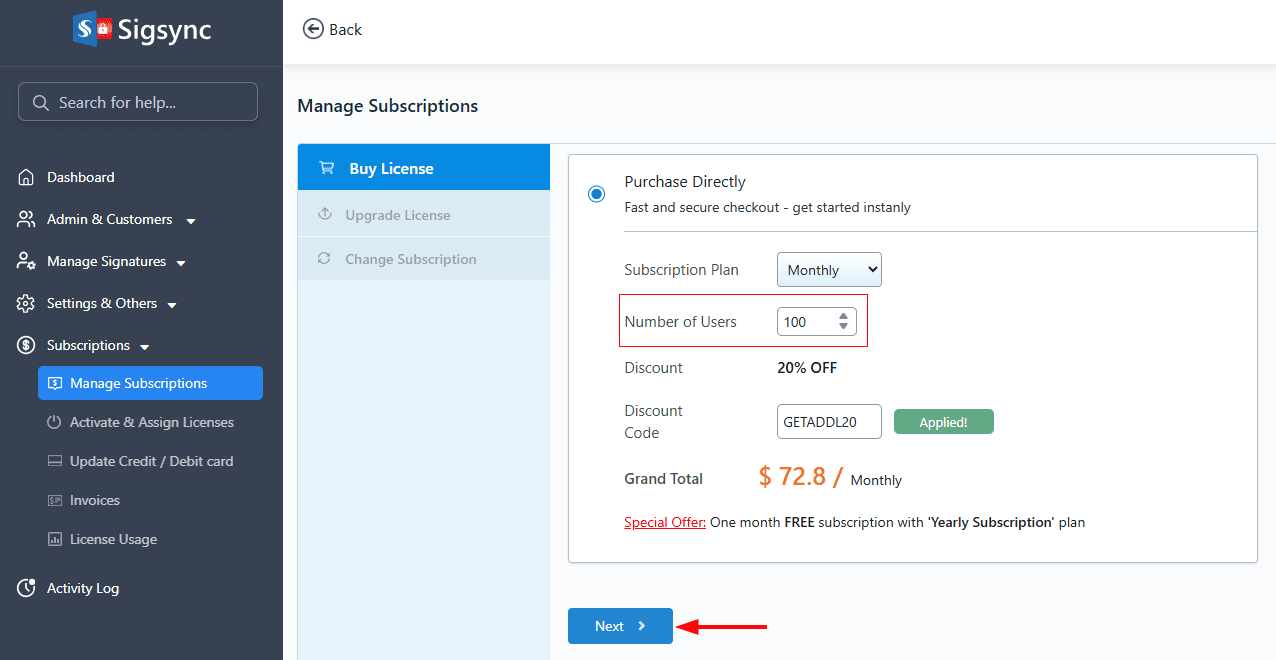Screen dimensions: 1276x660
Task: Click the Update Credit / Debit card icon
Action: coord(54,461)
